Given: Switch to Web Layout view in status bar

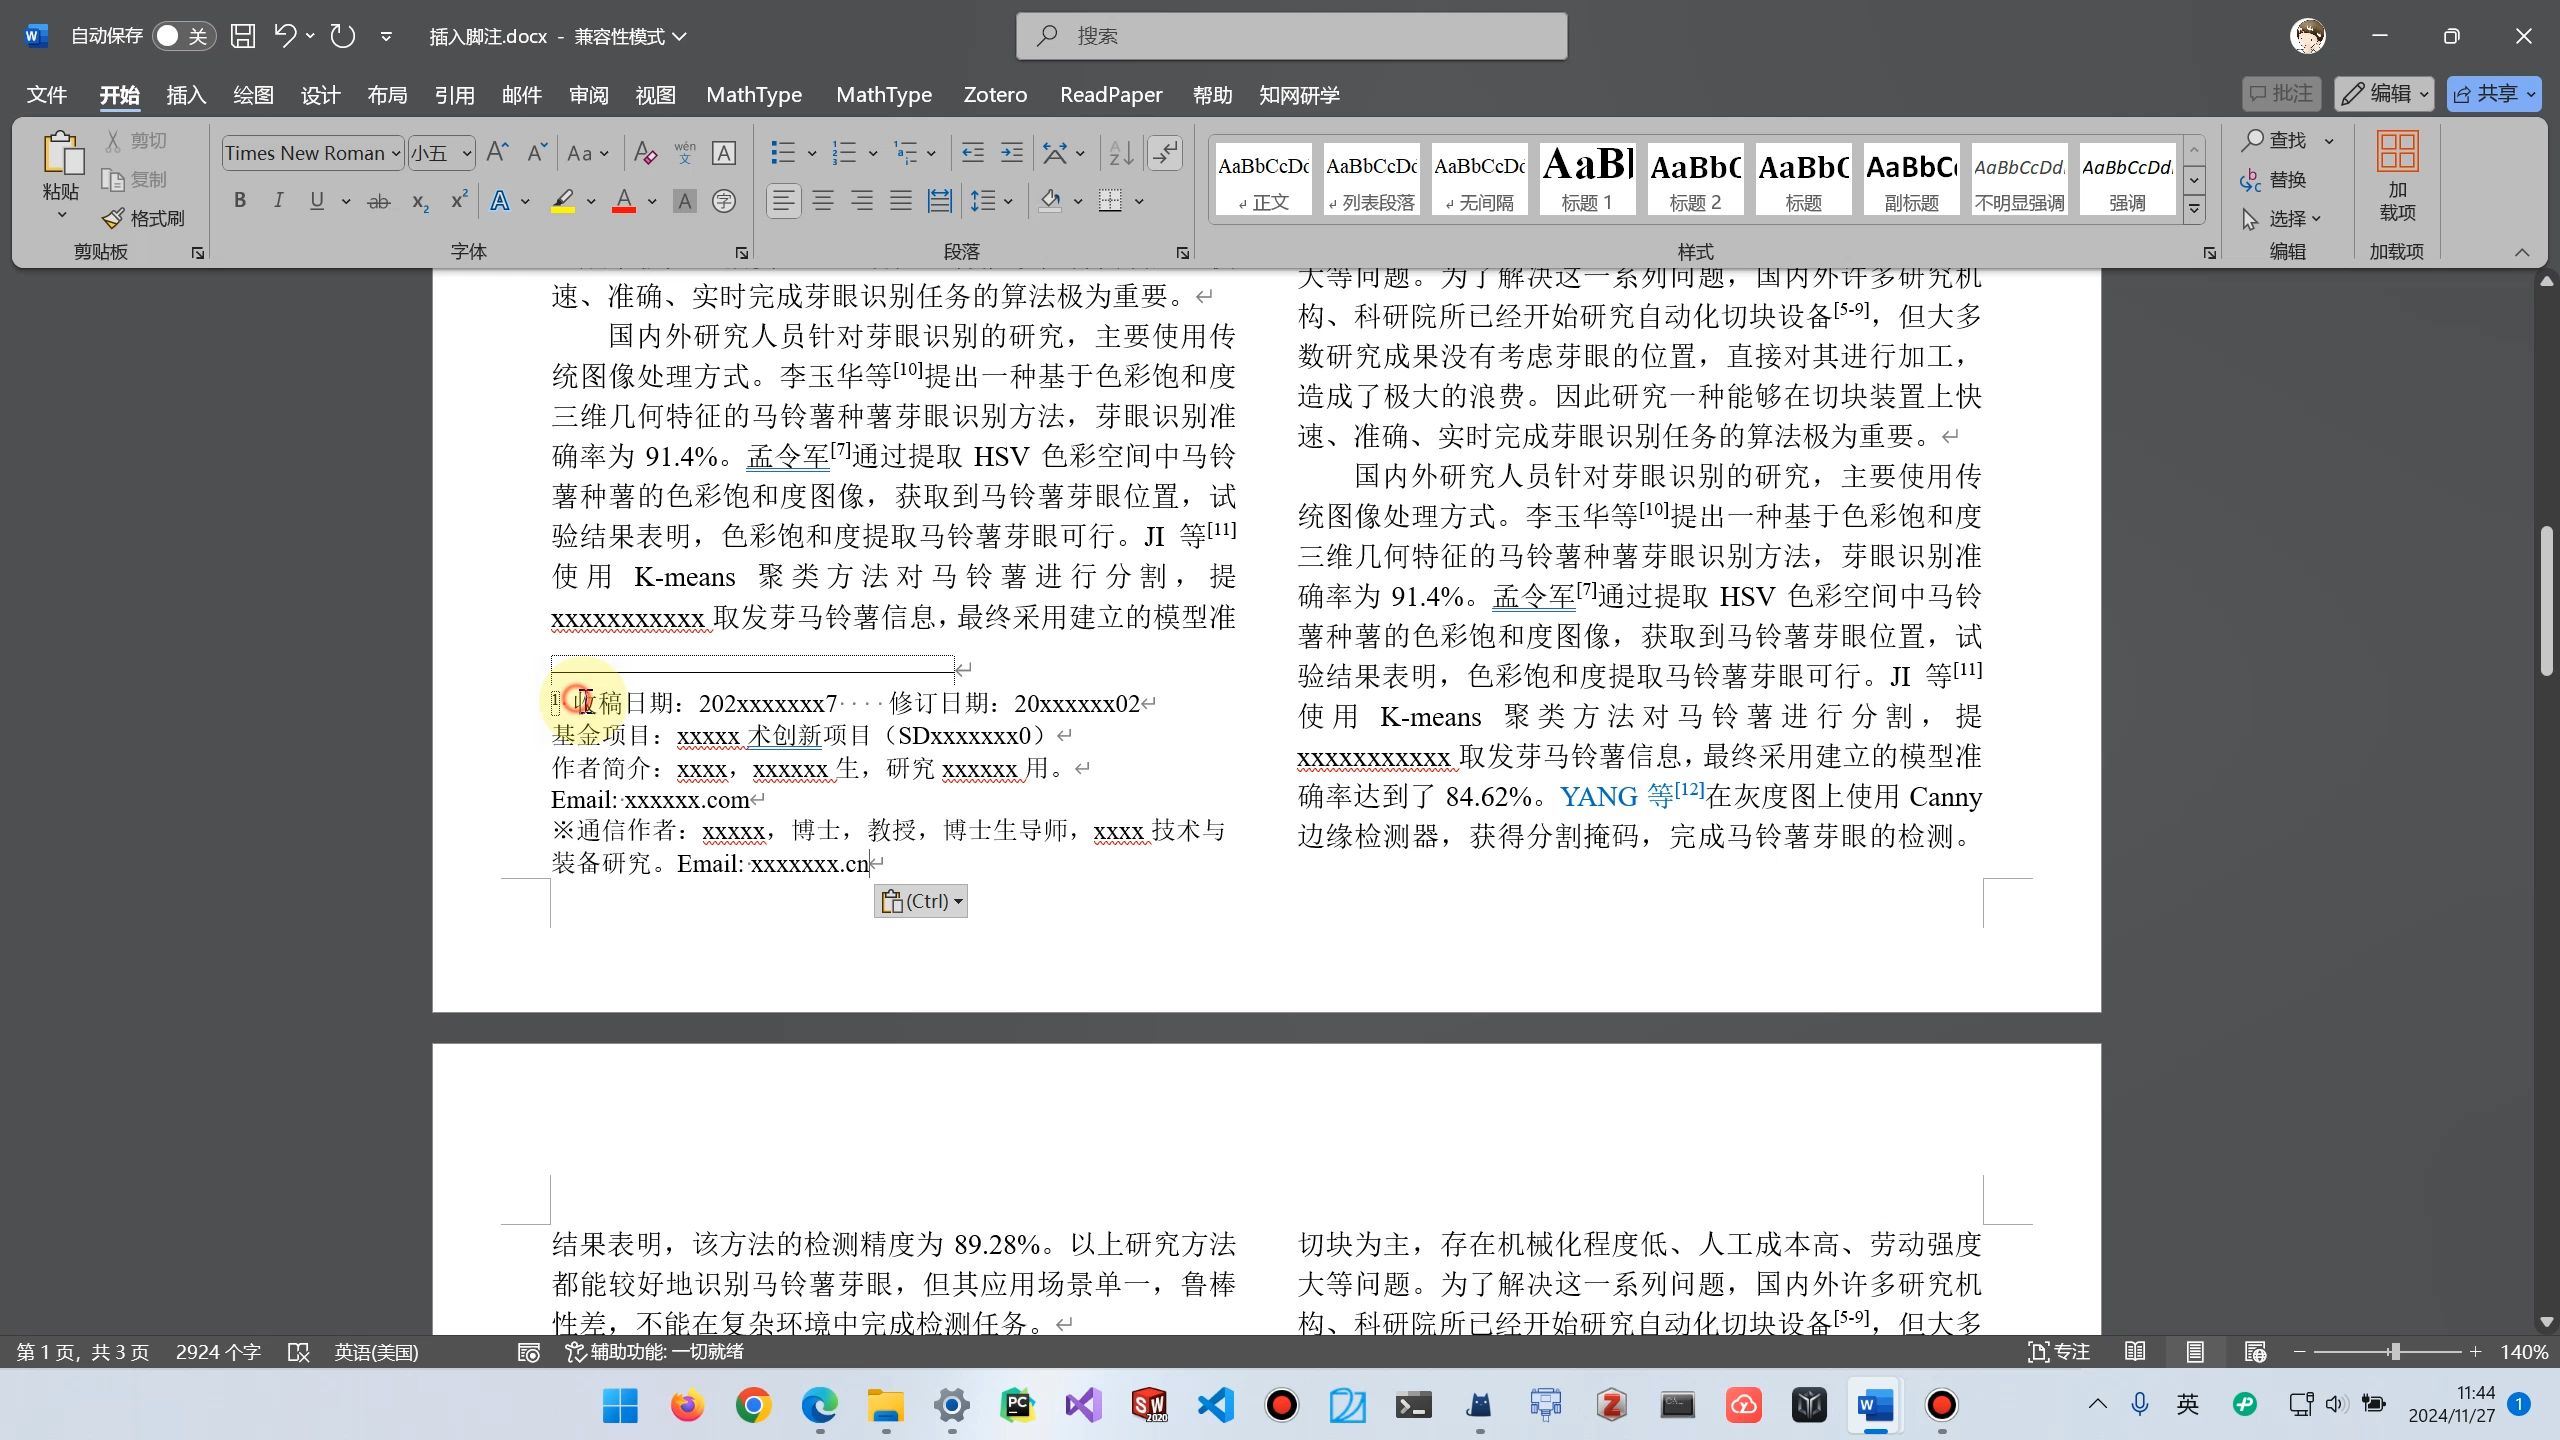Looking at the screenshot, I should click(x=2255, y=1351).
